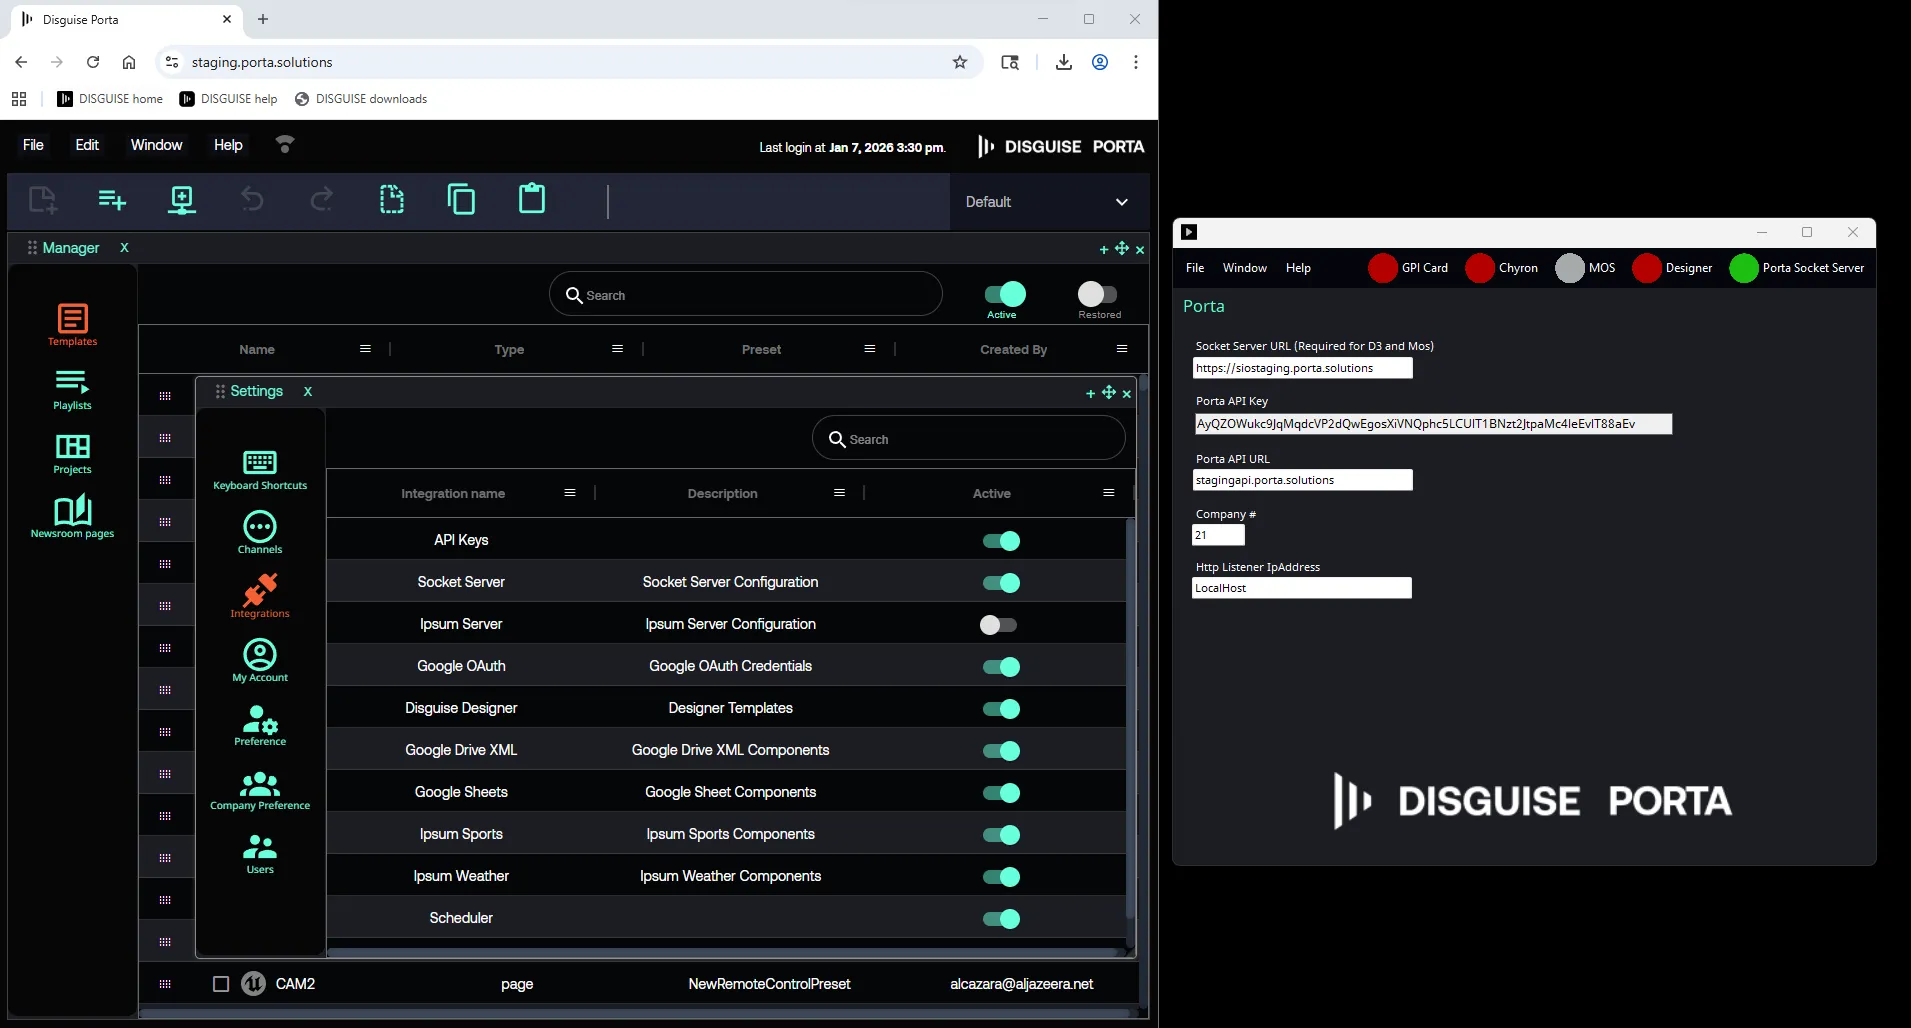The image size is (1911, 1028).
Task: Disable the Google OAuth integration toggle
Action: [x=1001, y=667]
